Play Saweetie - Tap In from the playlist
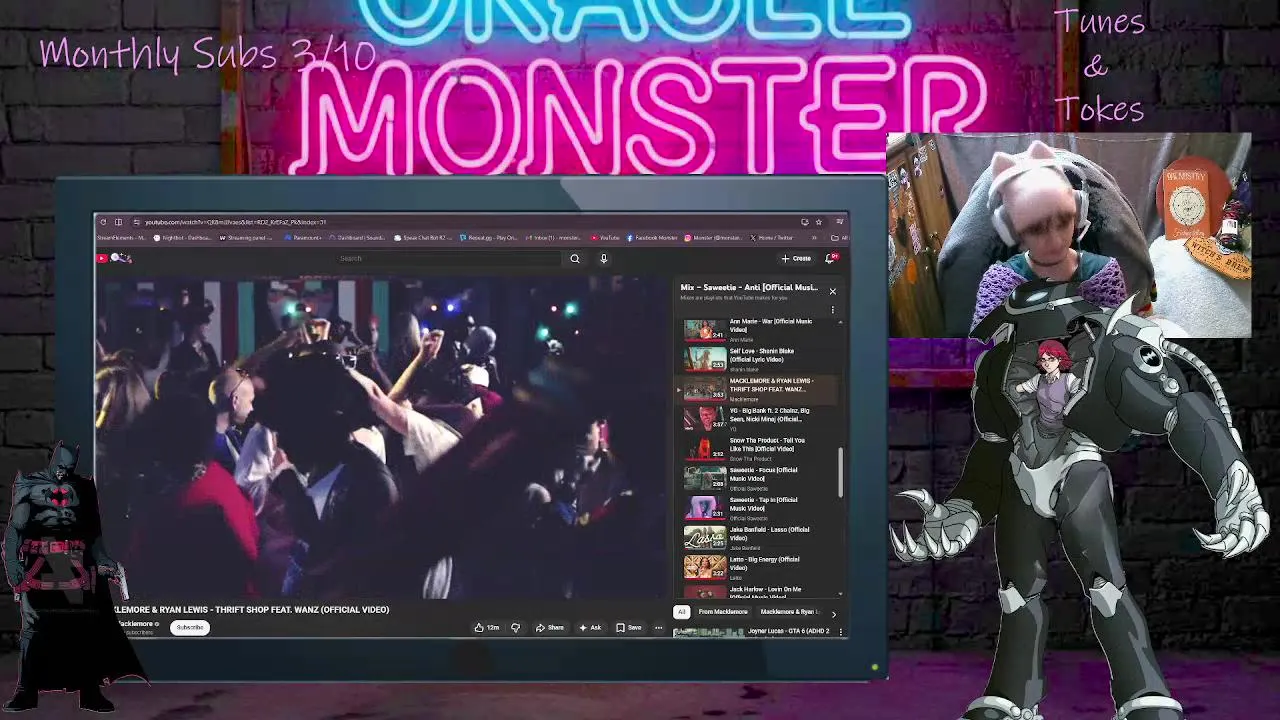The image size is (1280, 720). click(760, 508)
